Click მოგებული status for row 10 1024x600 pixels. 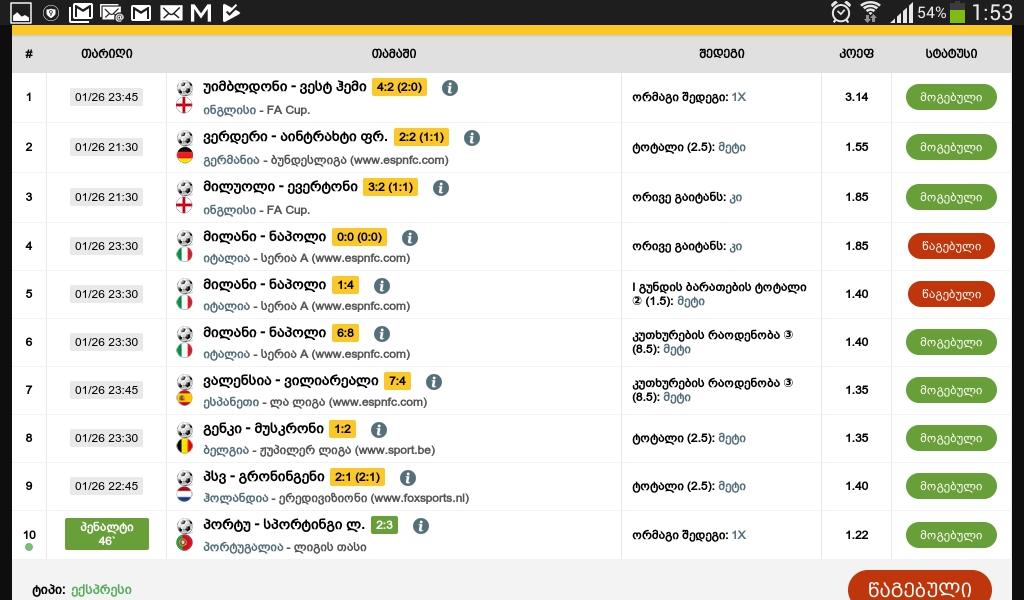(x=951, y=535)
